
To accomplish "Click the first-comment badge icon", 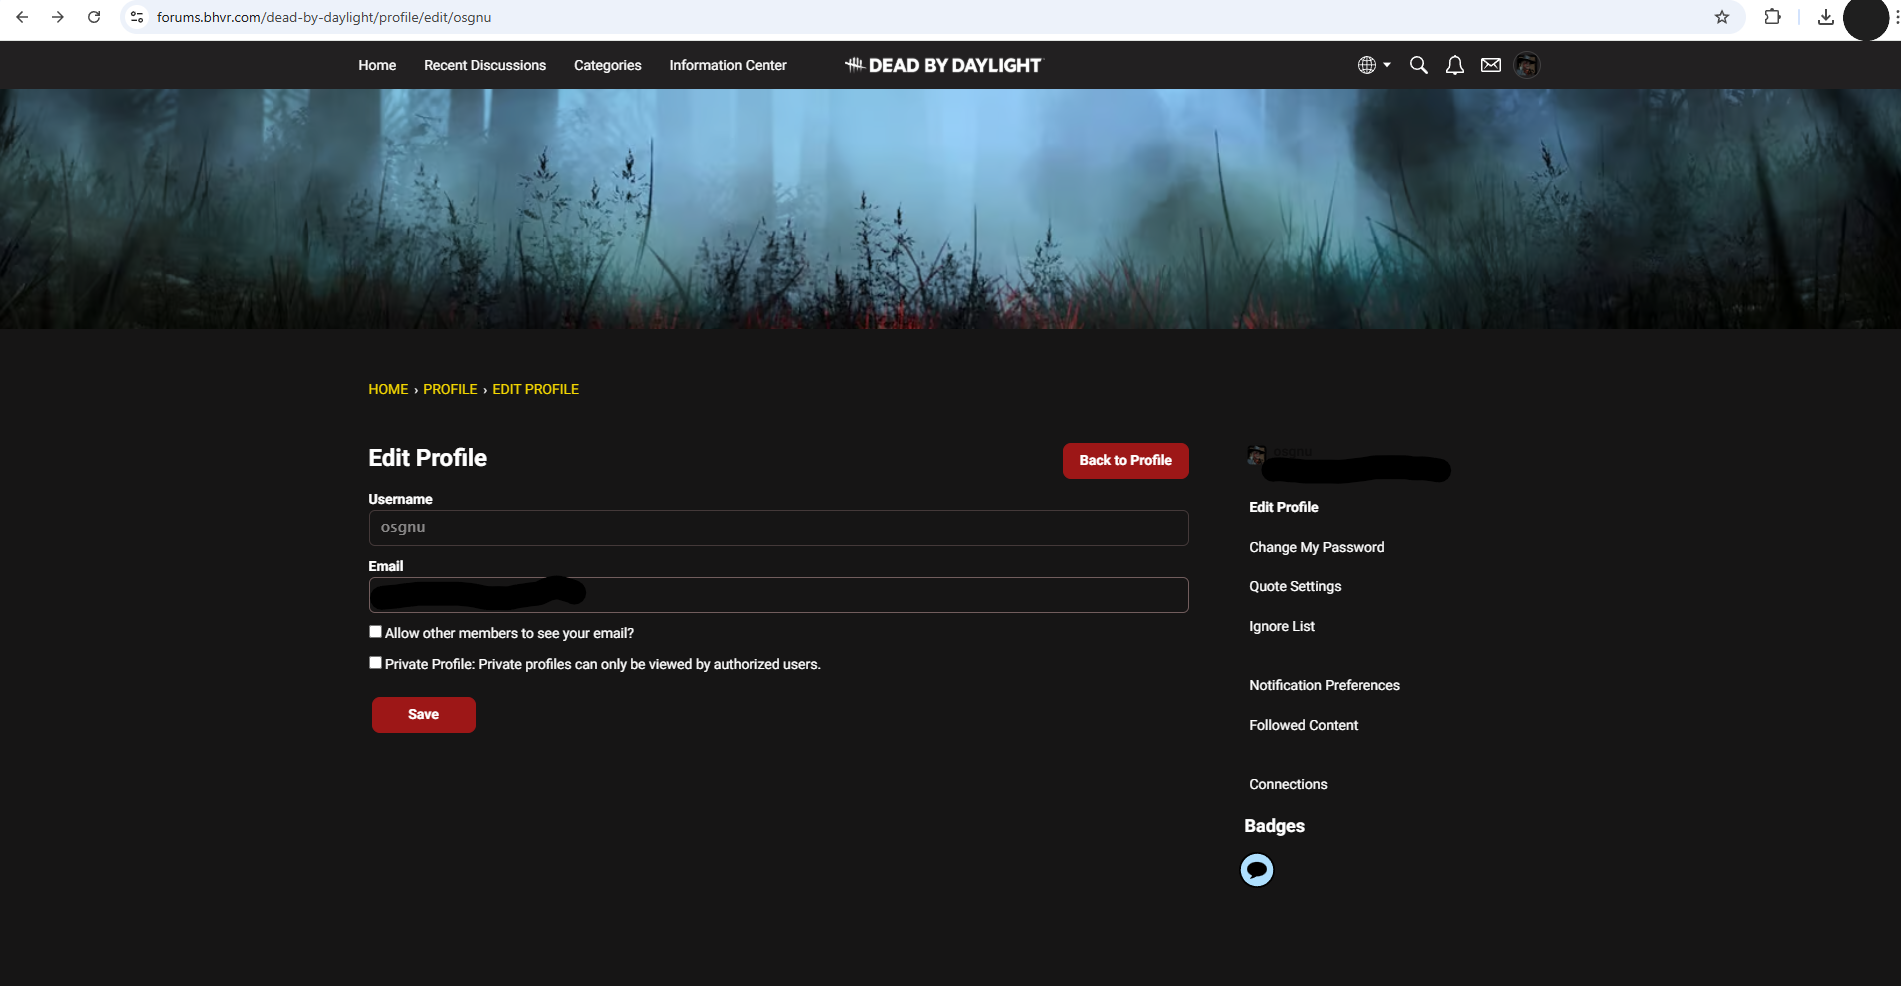I will (1257, 870).
